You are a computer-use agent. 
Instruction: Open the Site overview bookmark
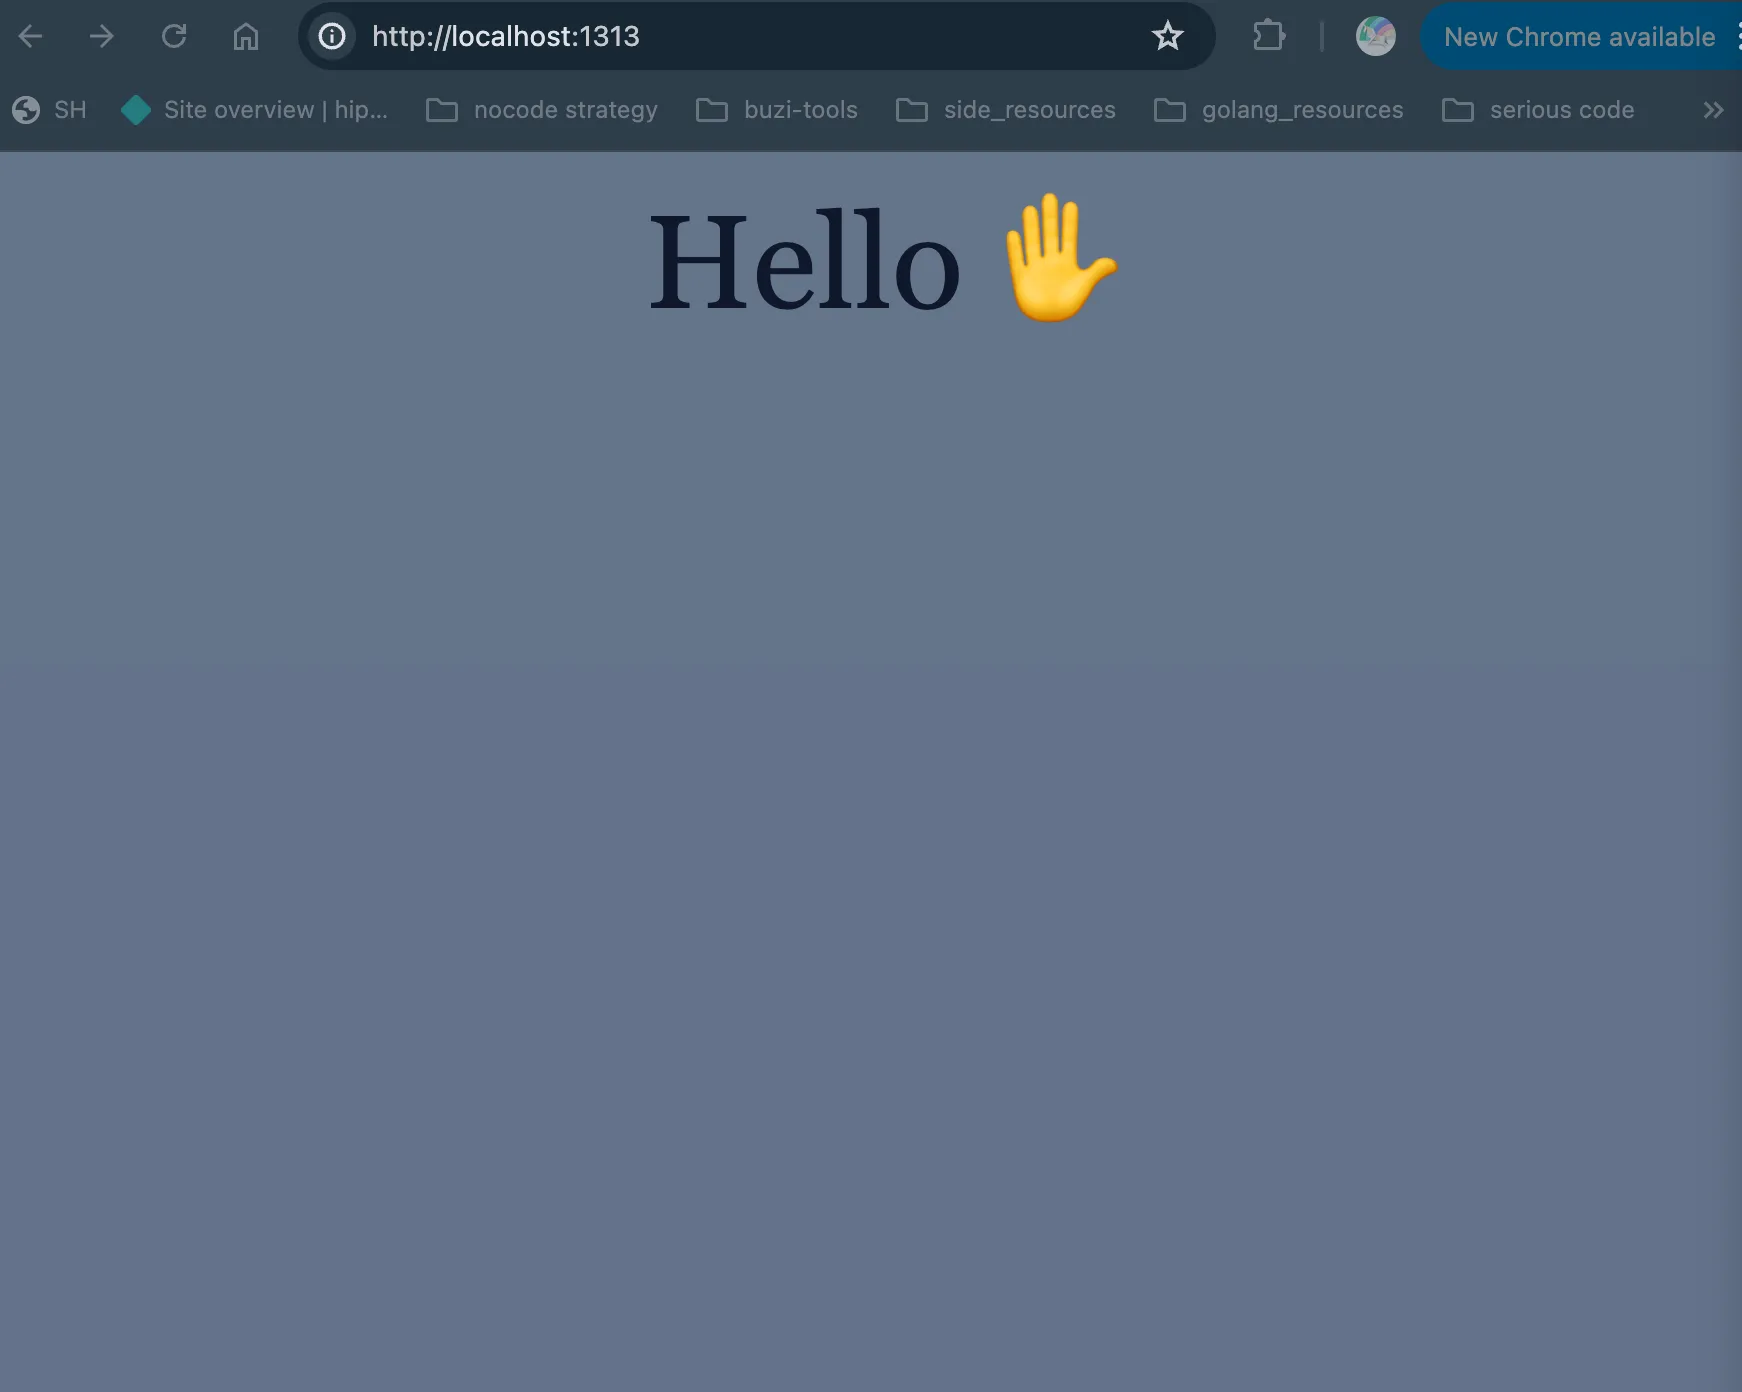254,110
